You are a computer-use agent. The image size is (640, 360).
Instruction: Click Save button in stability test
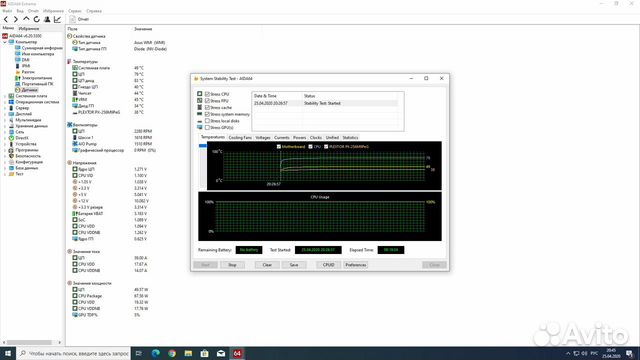(294, 265)
